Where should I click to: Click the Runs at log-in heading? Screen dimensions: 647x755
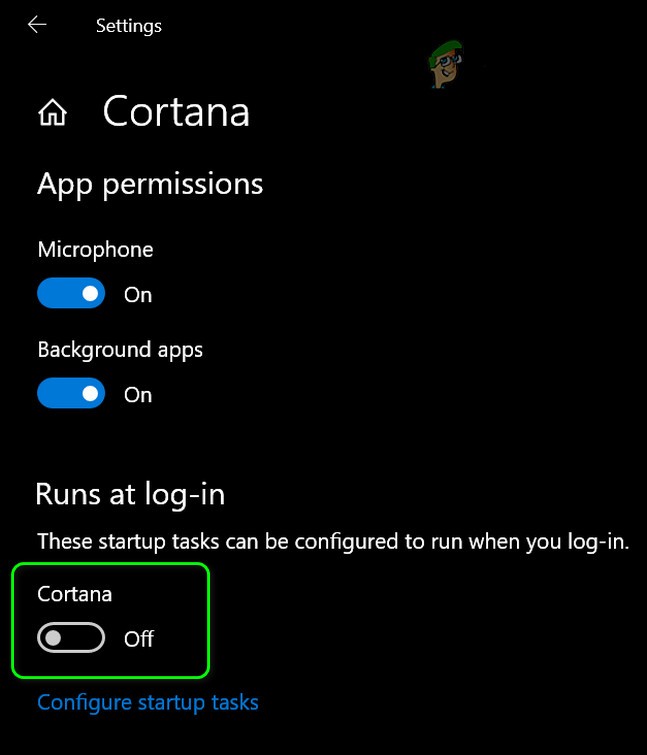coord(130,494)
